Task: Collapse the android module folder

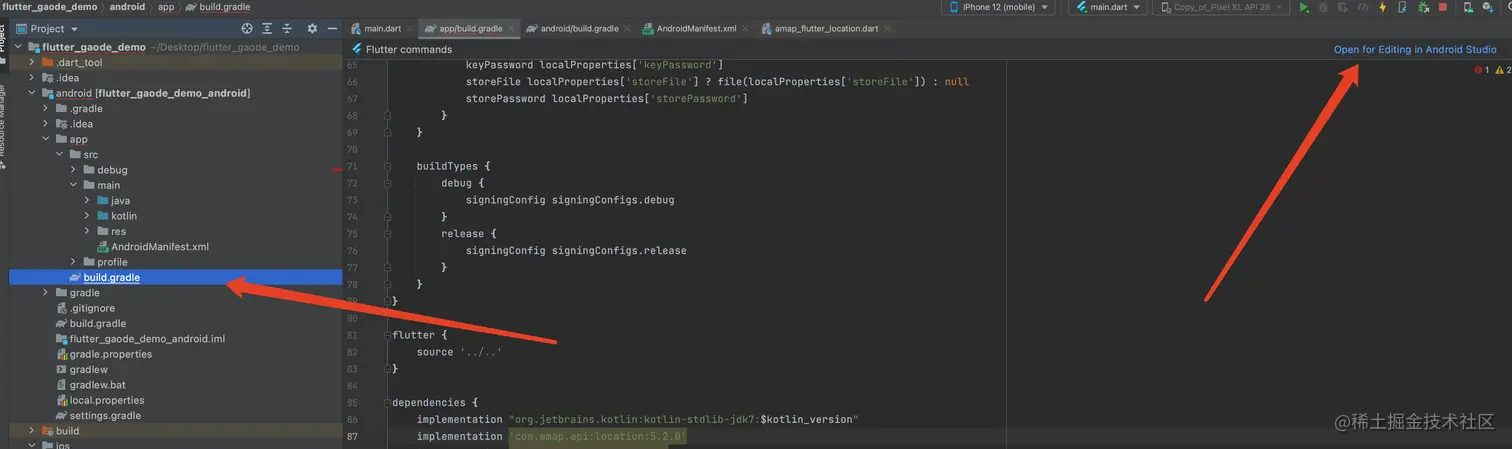Action: click(x=32, y=93)
